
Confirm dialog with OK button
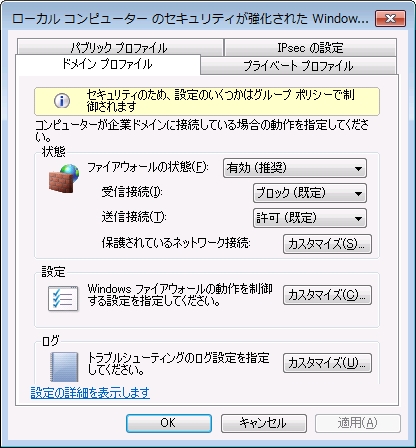pos(169,423)
